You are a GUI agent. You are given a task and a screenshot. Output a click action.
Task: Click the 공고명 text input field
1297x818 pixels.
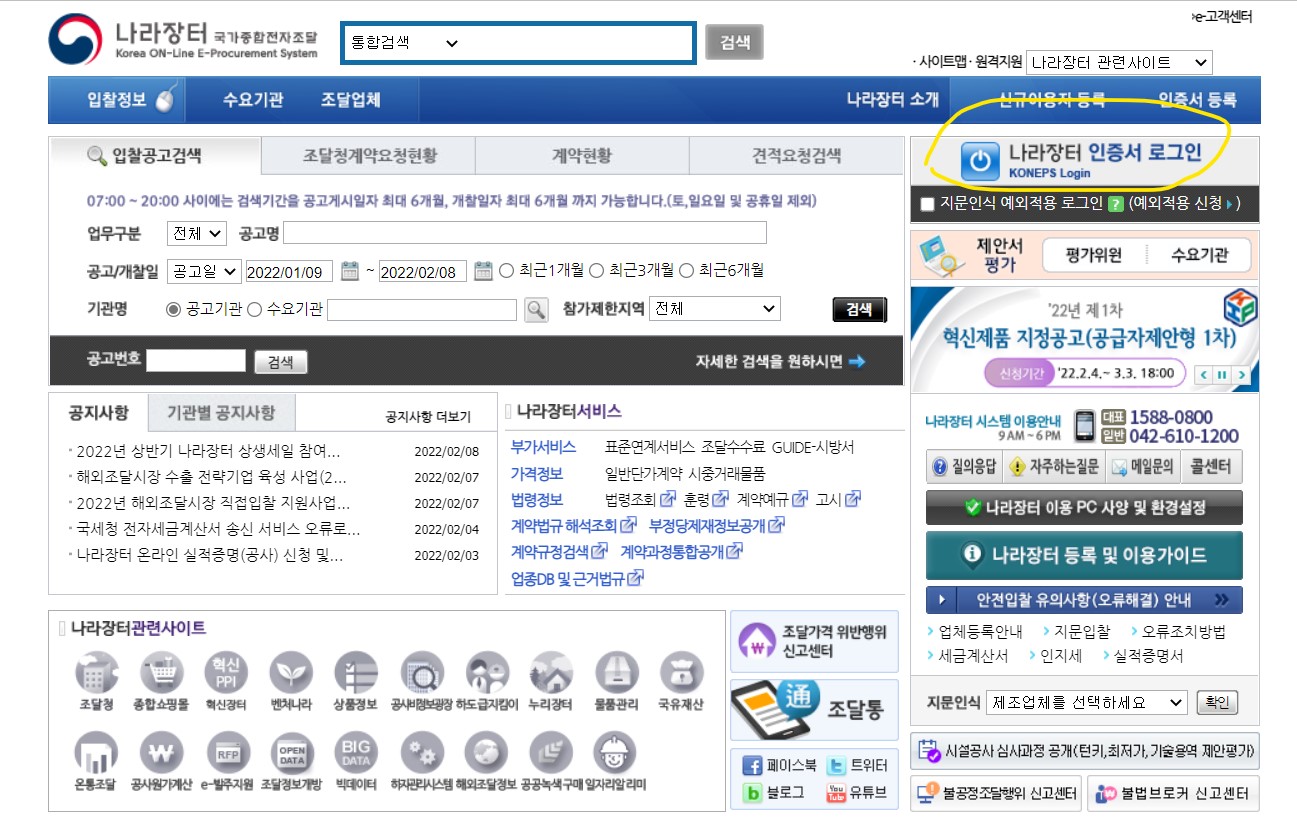[525, 233]
